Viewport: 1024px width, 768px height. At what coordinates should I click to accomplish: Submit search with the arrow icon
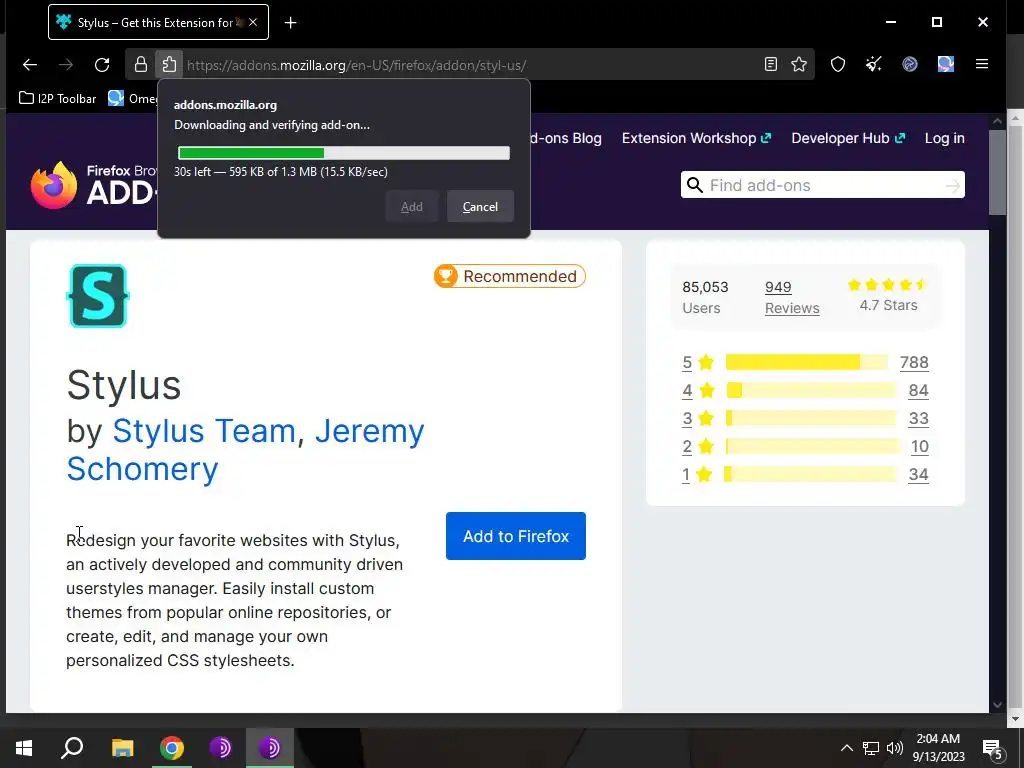click(x=953, y=186)
